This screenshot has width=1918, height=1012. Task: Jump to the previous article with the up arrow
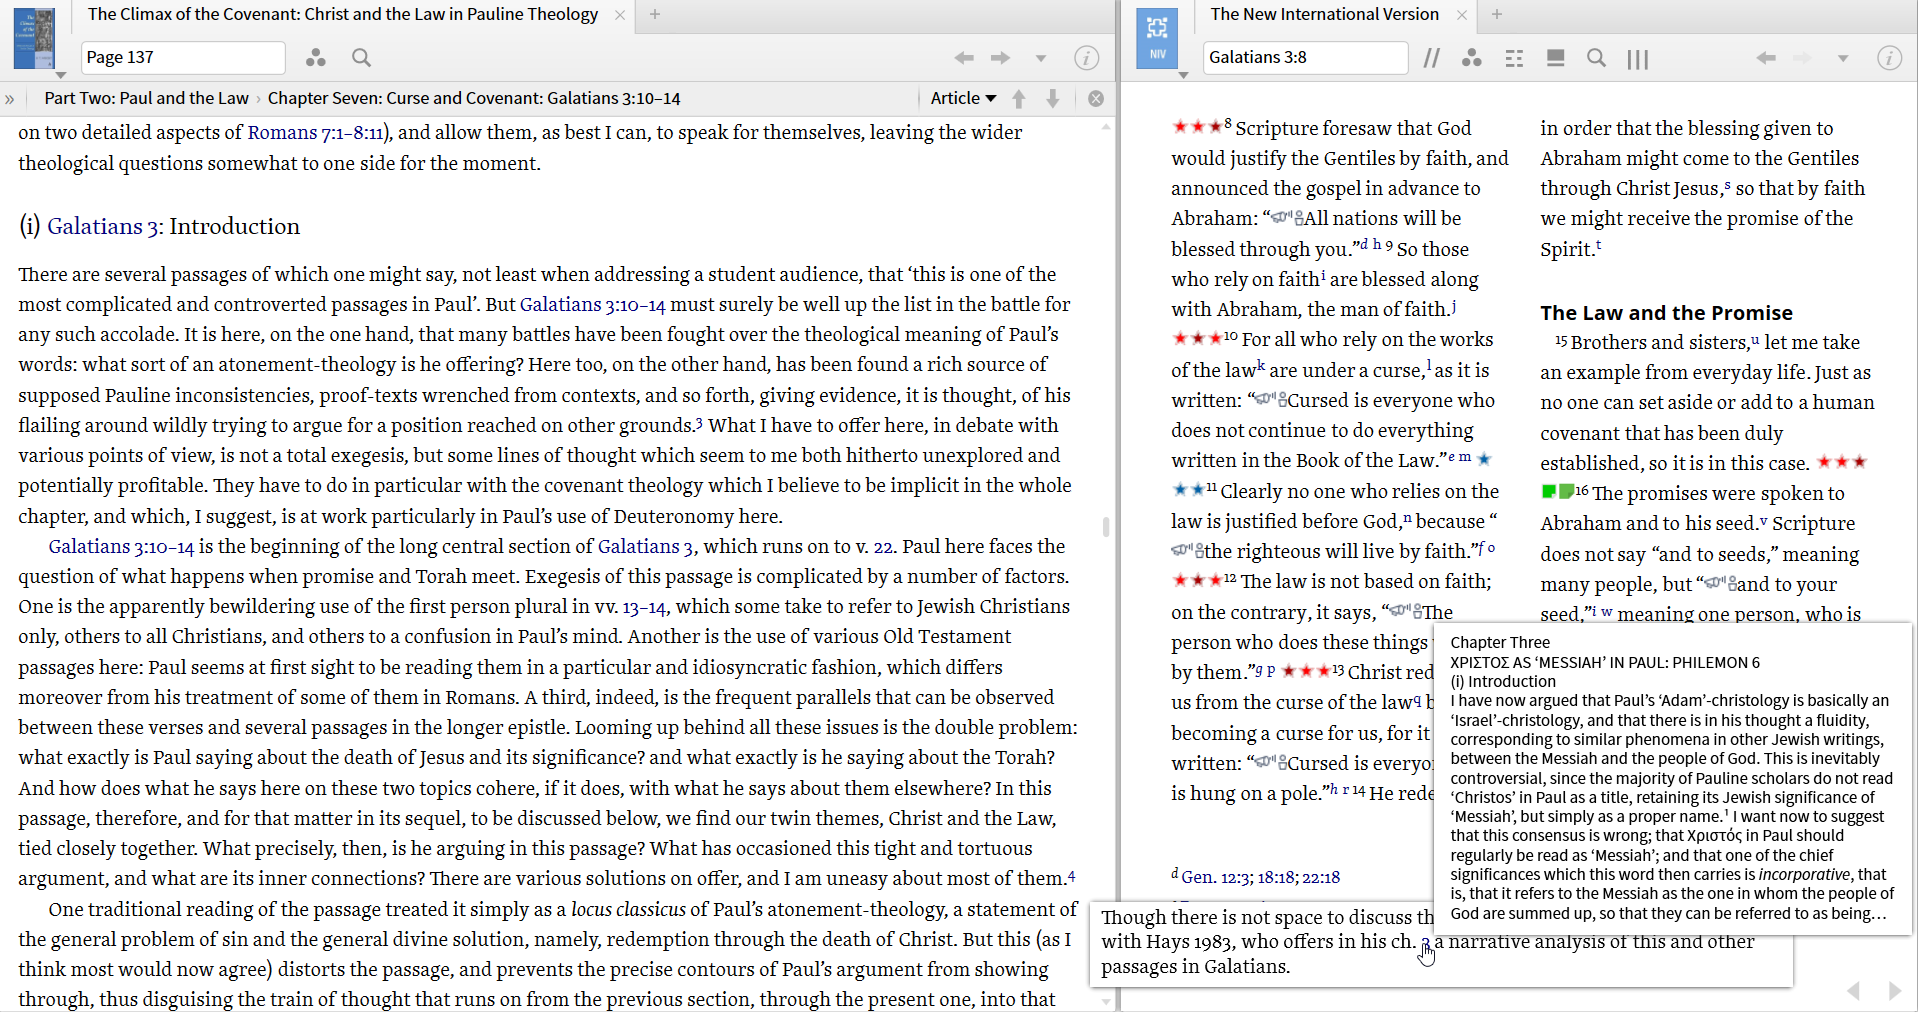(1019, 98)
